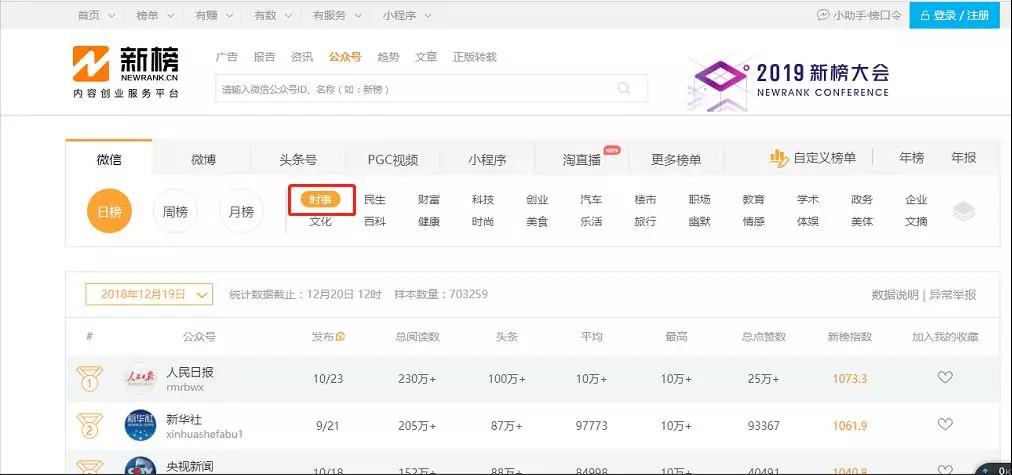Click the Newrank logo
Screen dimensions: 1012x475
click(x=125, y=71)
